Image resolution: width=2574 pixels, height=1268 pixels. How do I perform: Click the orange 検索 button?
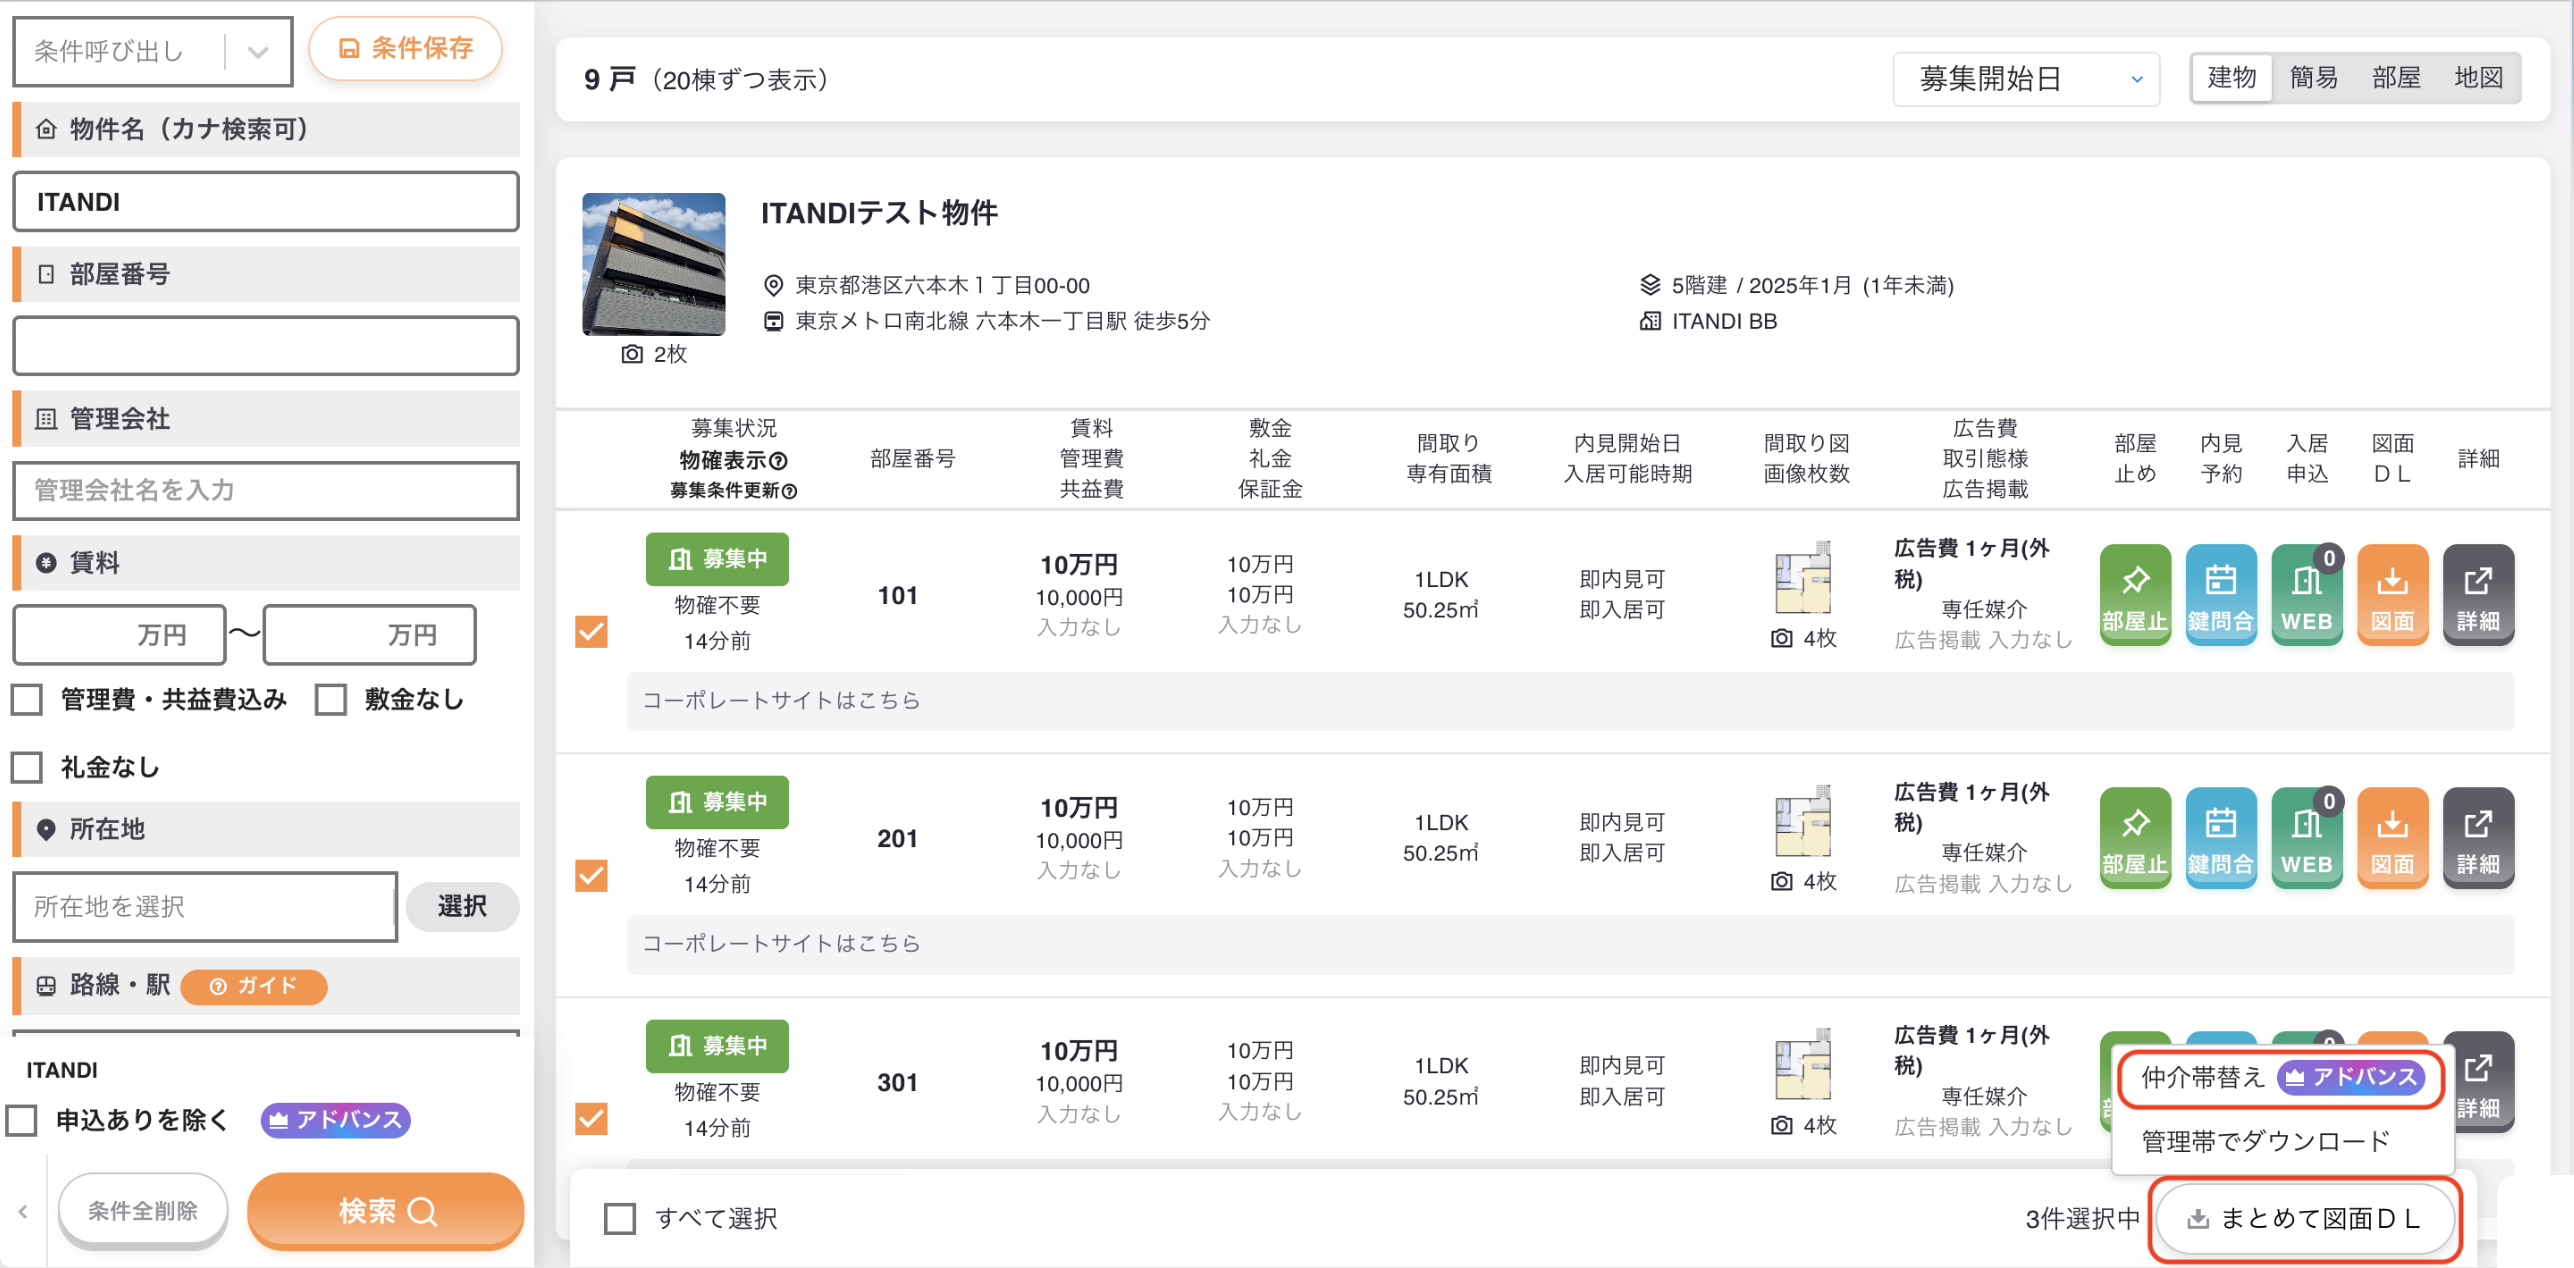[x=386, y=1211]
